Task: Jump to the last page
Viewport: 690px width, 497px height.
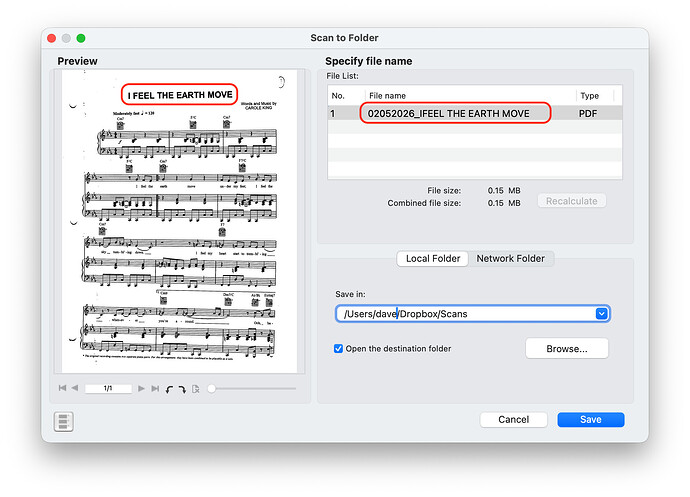Action: coord(153,388)
